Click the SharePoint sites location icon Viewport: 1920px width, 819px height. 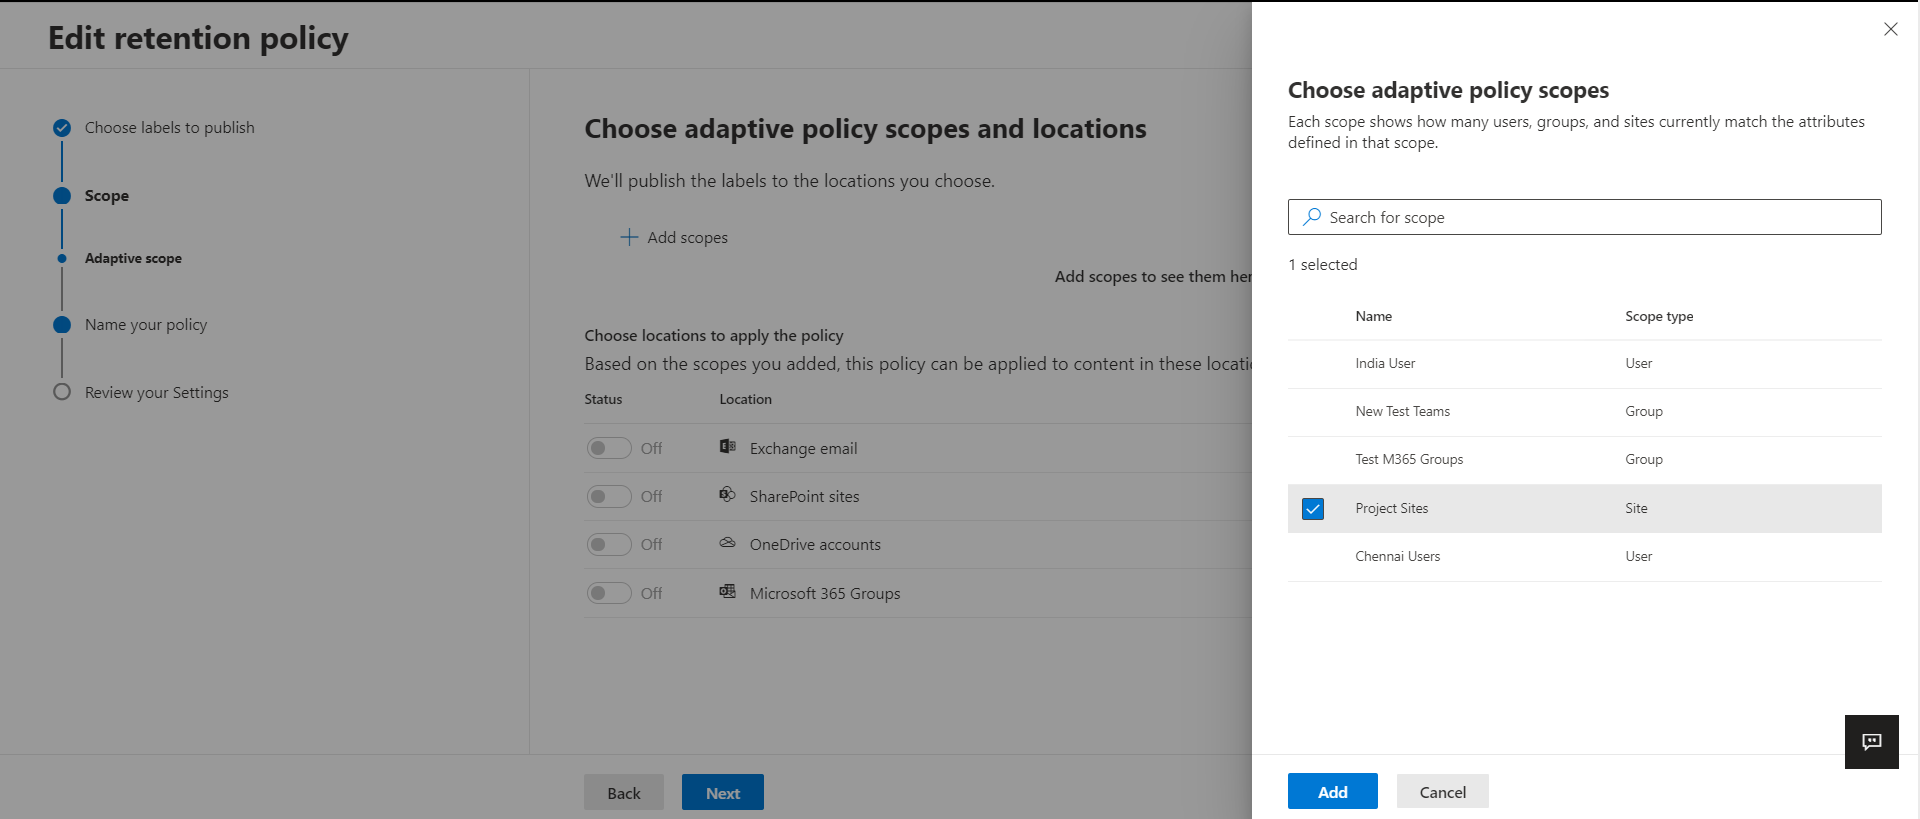point(728,495)
